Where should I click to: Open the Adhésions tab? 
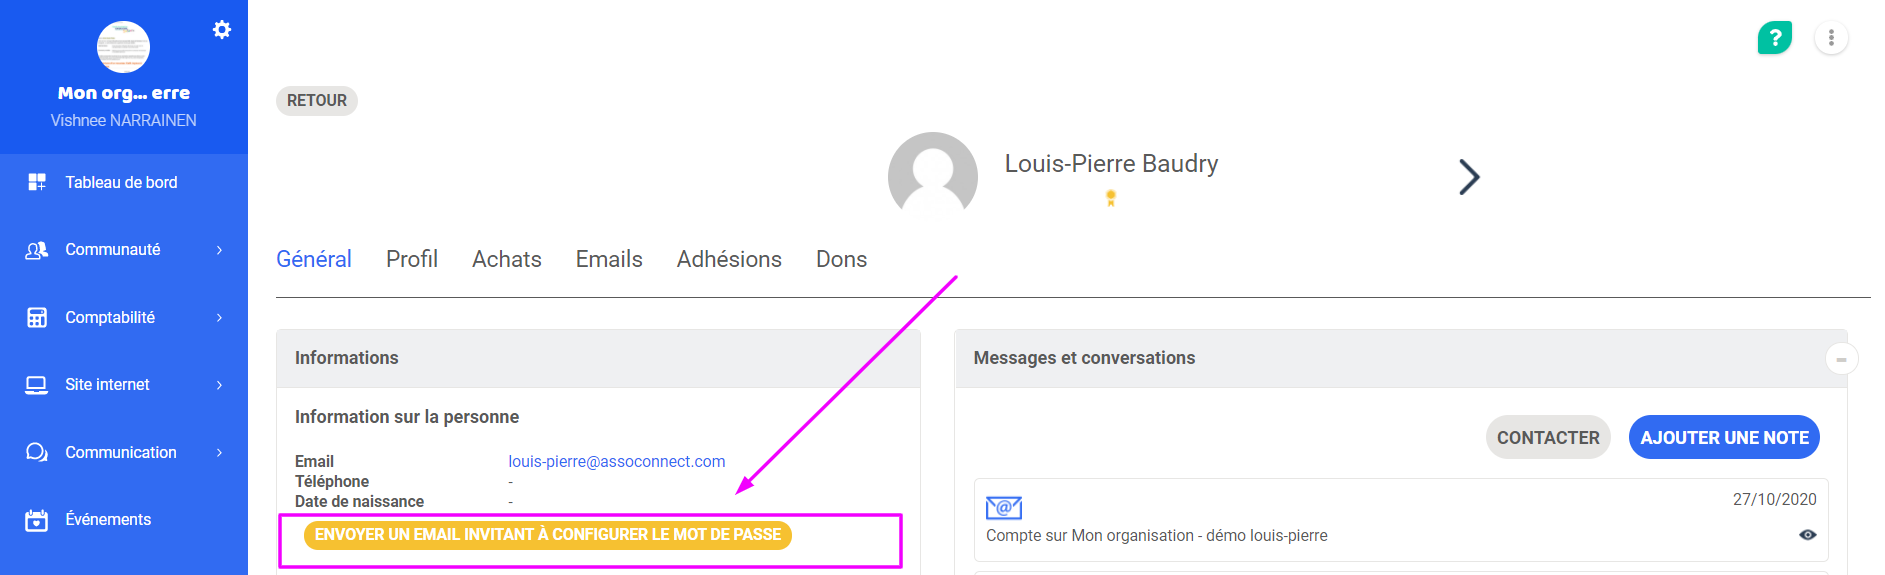tap(729, 259)
